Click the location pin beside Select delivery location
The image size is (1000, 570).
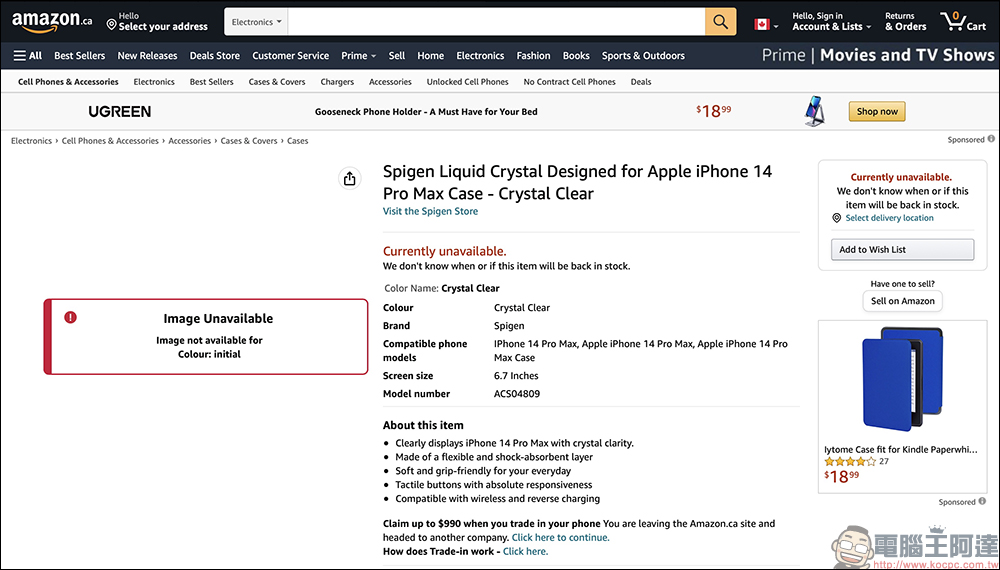pyautogui.click(x=837, y=218)
